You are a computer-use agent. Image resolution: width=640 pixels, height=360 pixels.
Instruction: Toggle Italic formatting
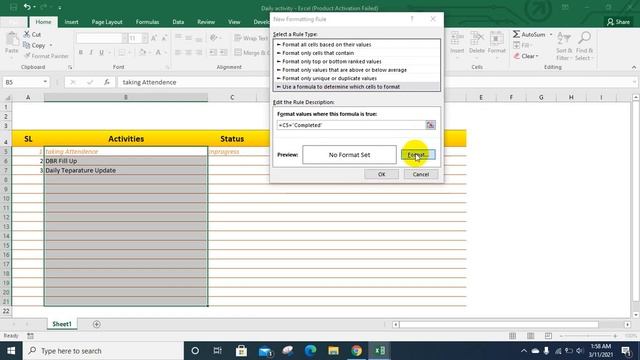(x=91, y=52)
